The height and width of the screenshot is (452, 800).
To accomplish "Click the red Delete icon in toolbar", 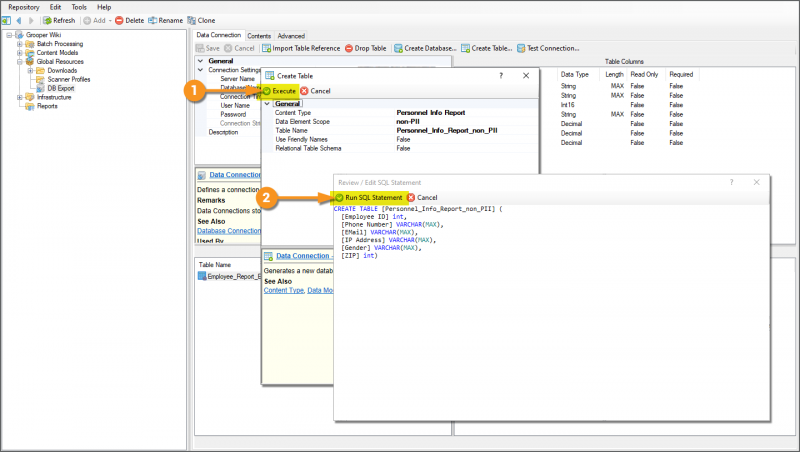I will (120, 20).
